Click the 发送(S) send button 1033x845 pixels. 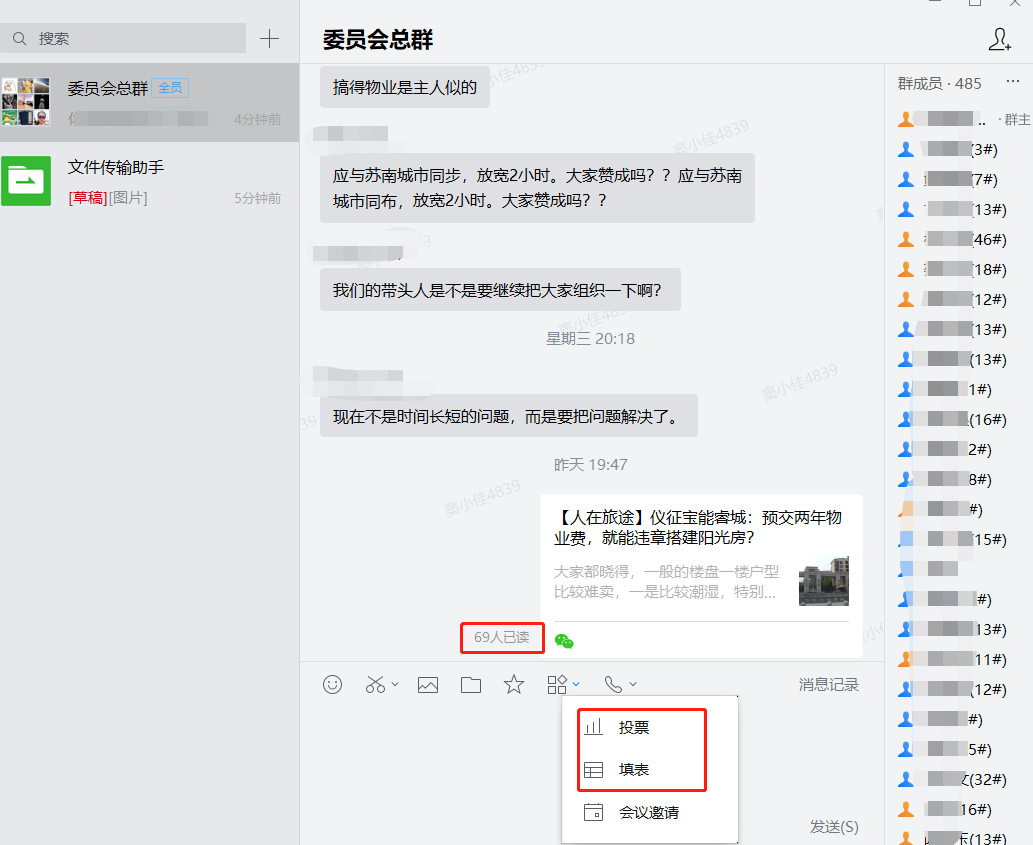click(834, 827)
